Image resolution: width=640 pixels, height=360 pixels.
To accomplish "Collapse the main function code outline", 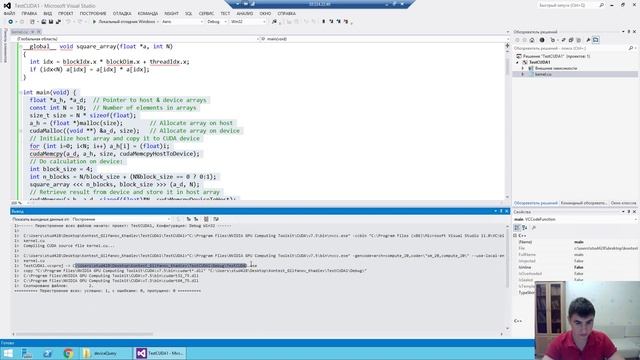I will [20, 93].
